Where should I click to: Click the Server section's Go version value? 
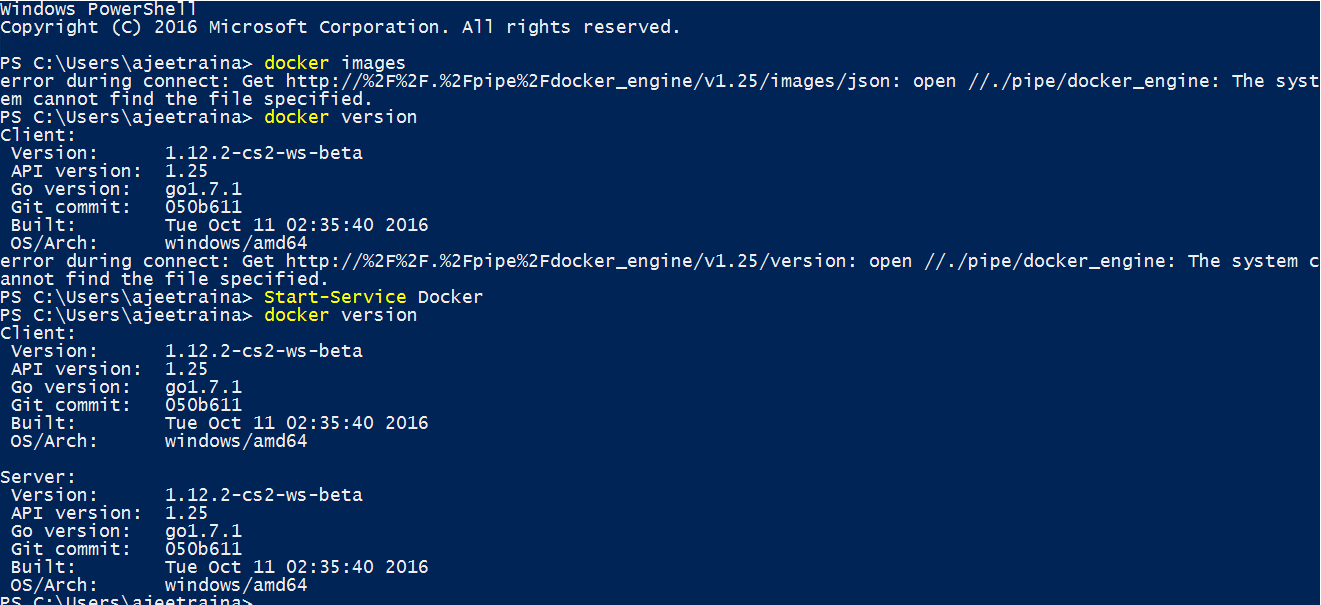tap(203, 531)
